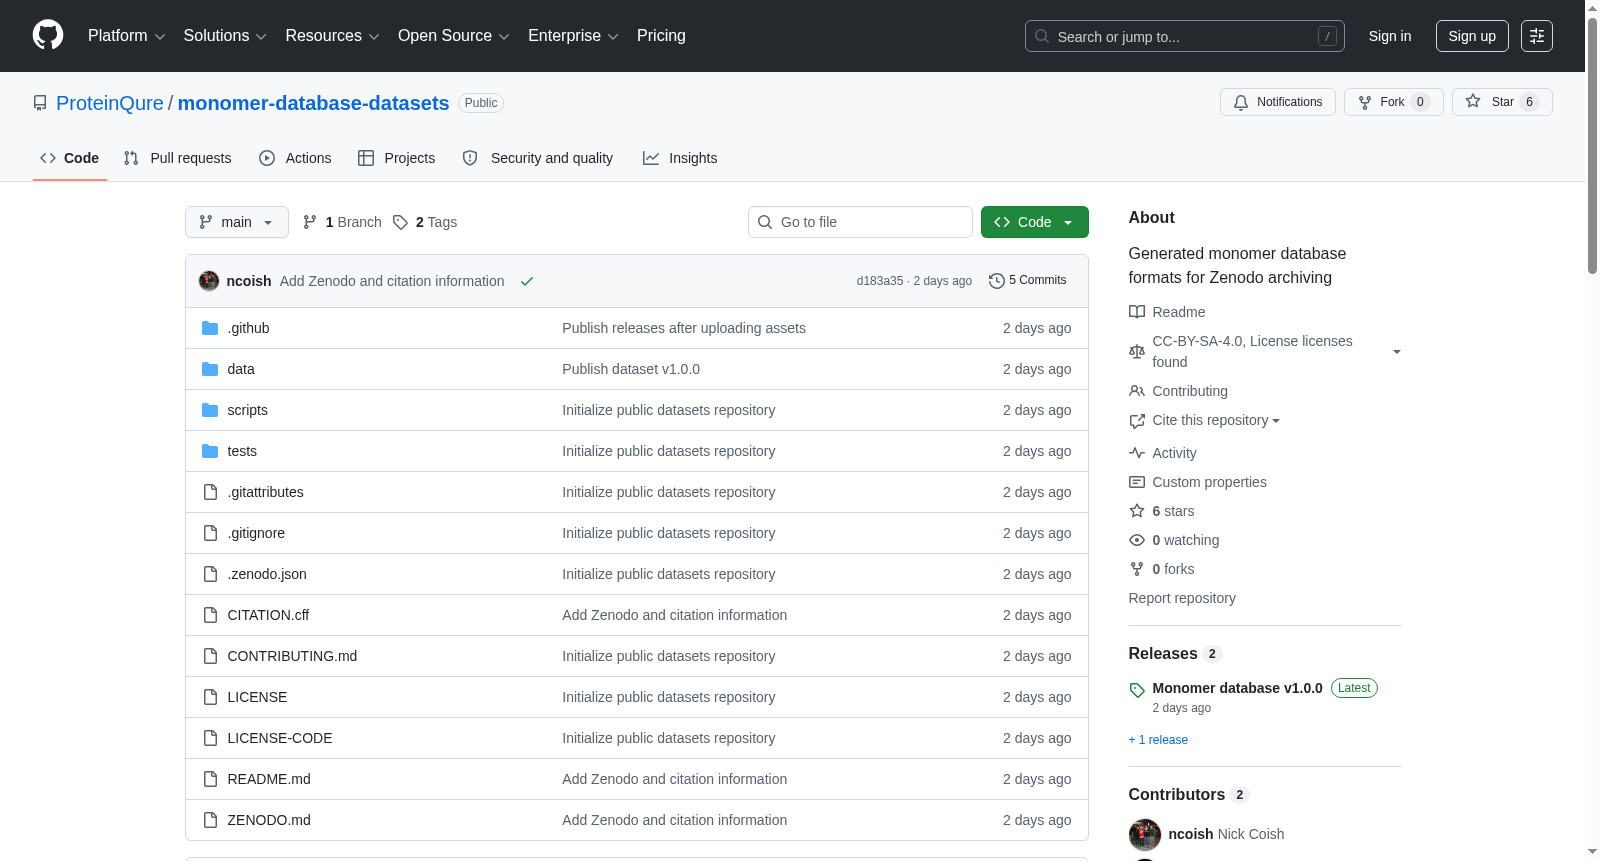Open the global navigation settings icon
1600x861 pixels.
tap(1537, 36)
